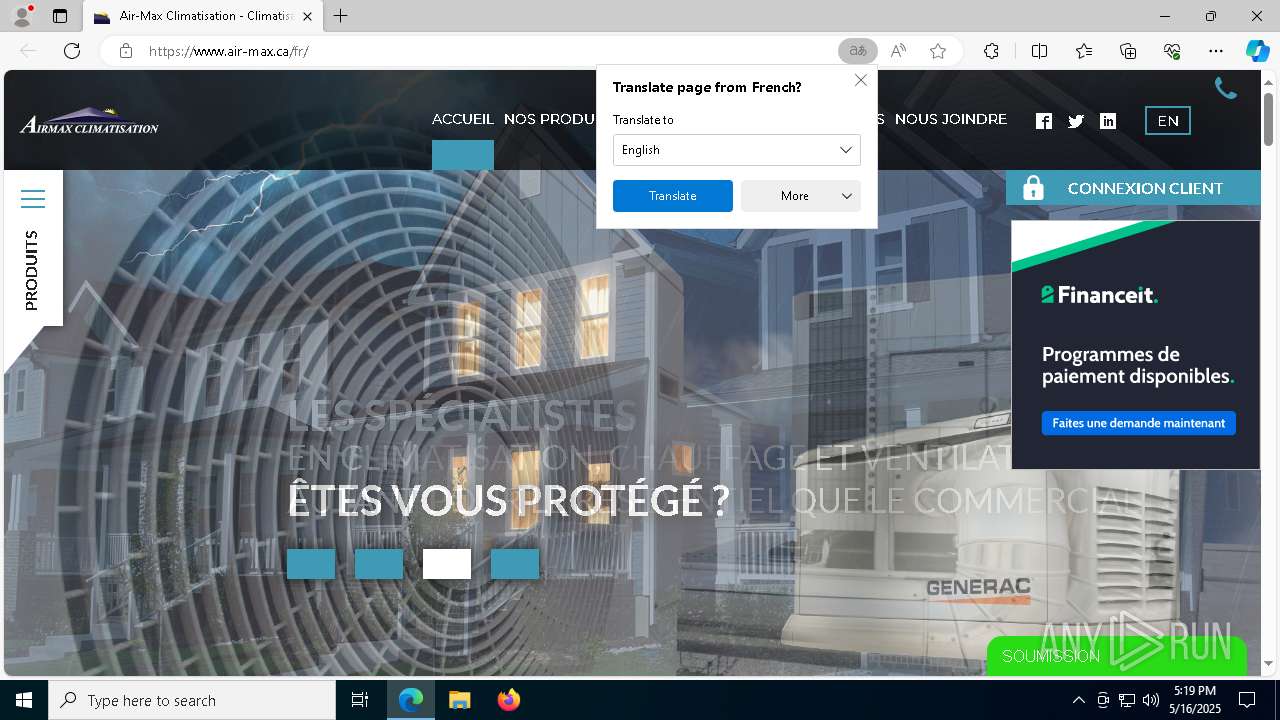Go to Airmax Climatisation logo home

coord(89,121)
